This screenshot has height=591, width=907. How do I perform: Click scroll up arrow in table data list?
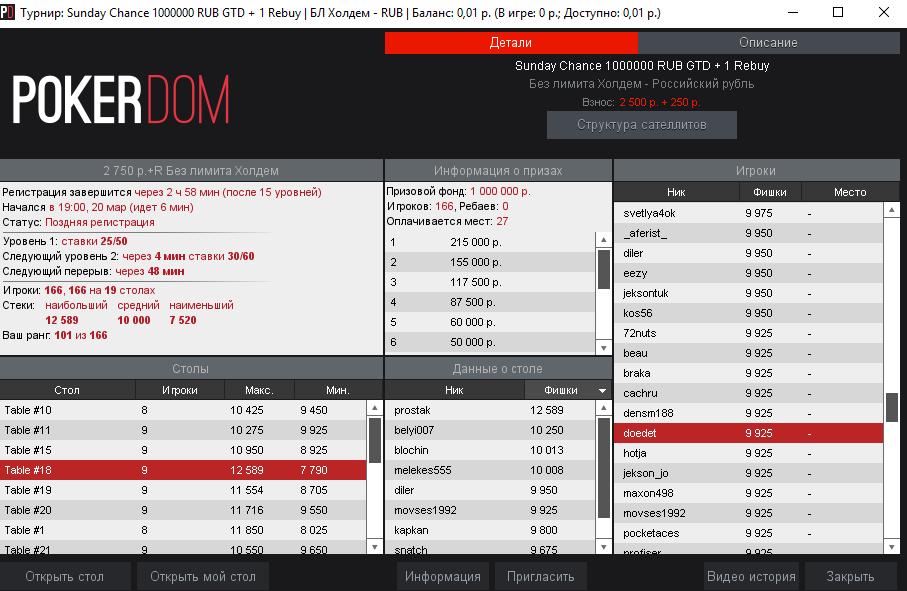click(603, 408)
